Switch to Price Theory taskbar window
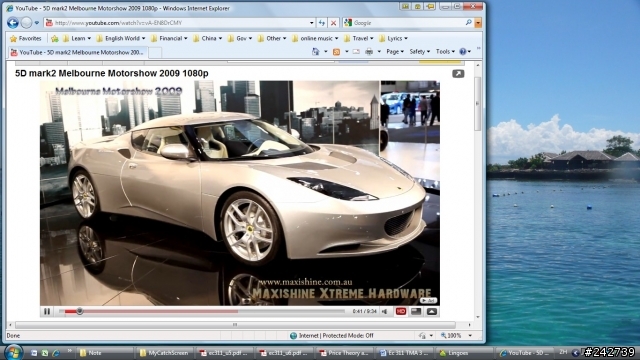 point(345,353)
